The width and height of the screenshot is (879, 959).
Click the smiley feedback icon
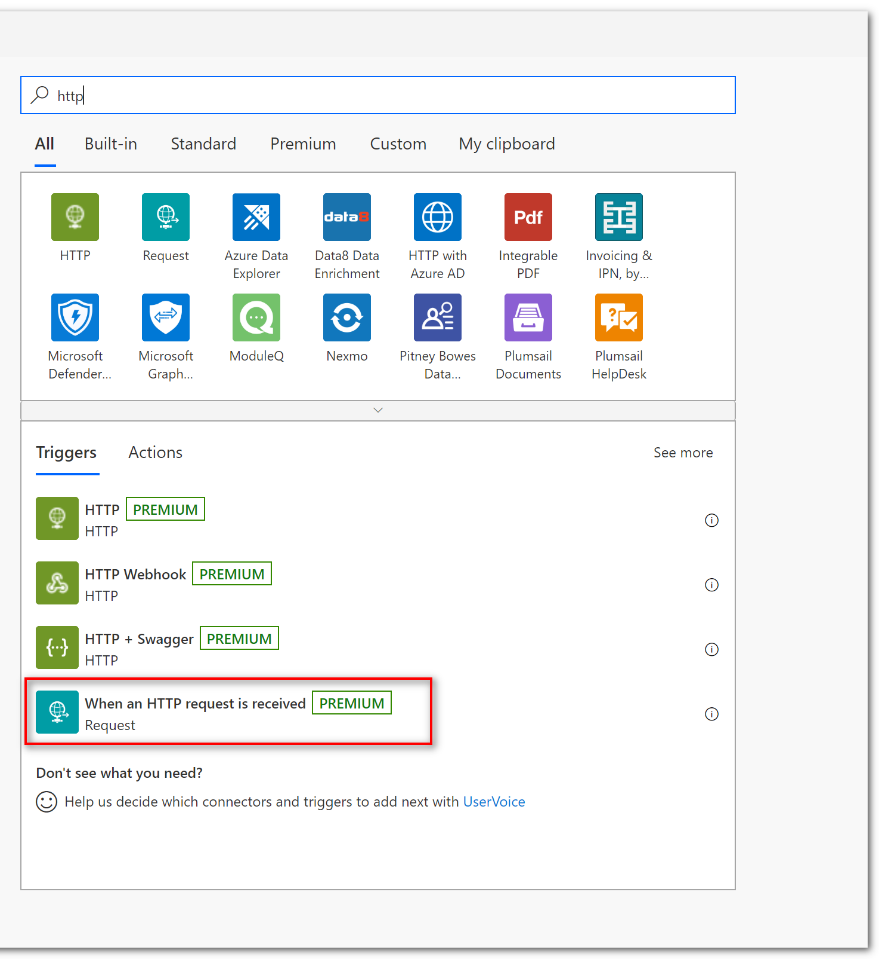click(46, 802)
